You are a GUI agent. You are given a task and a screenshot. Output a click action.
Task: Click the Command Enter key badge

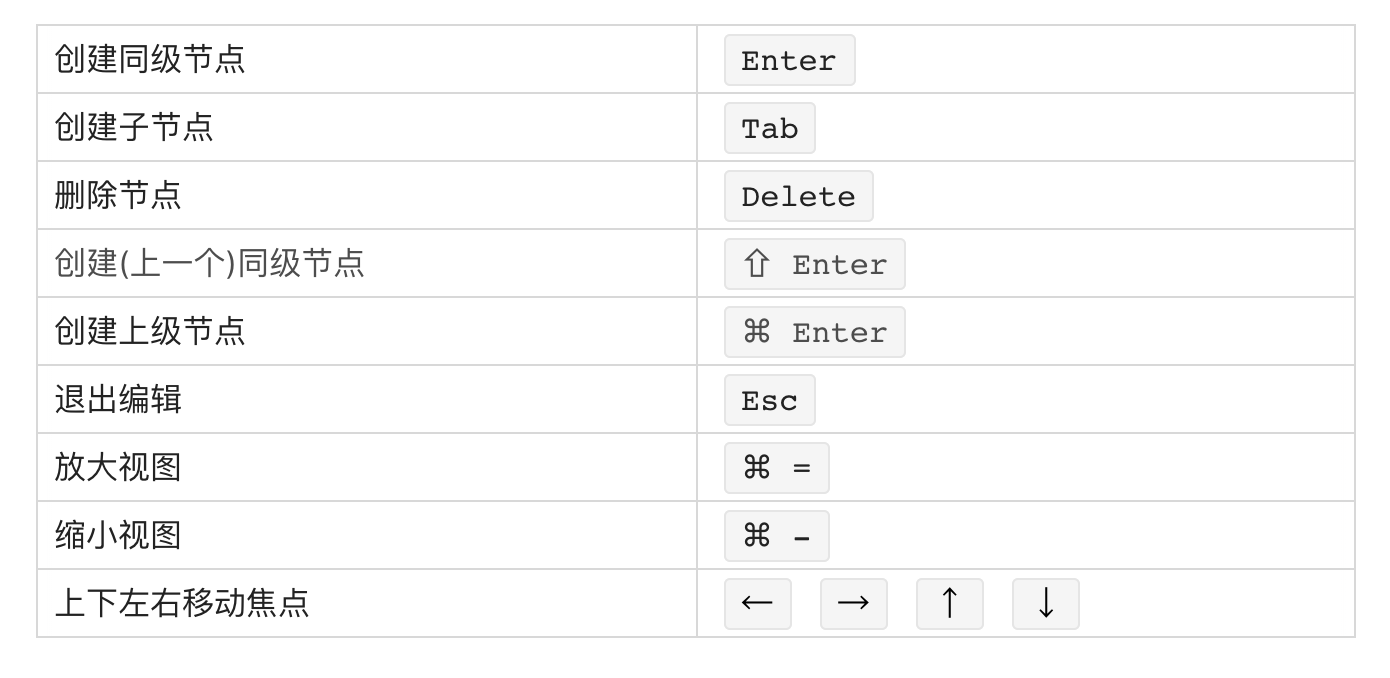(x=815, y=332)
